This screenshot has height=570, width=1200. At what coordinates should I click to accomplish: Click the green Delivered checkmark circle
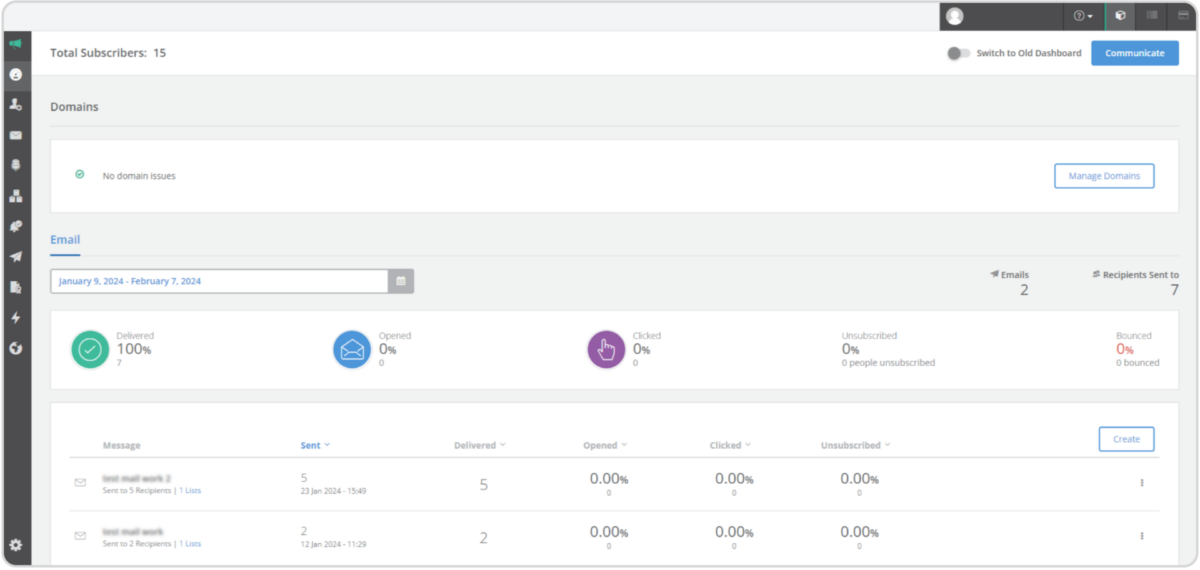click(90, 349)
